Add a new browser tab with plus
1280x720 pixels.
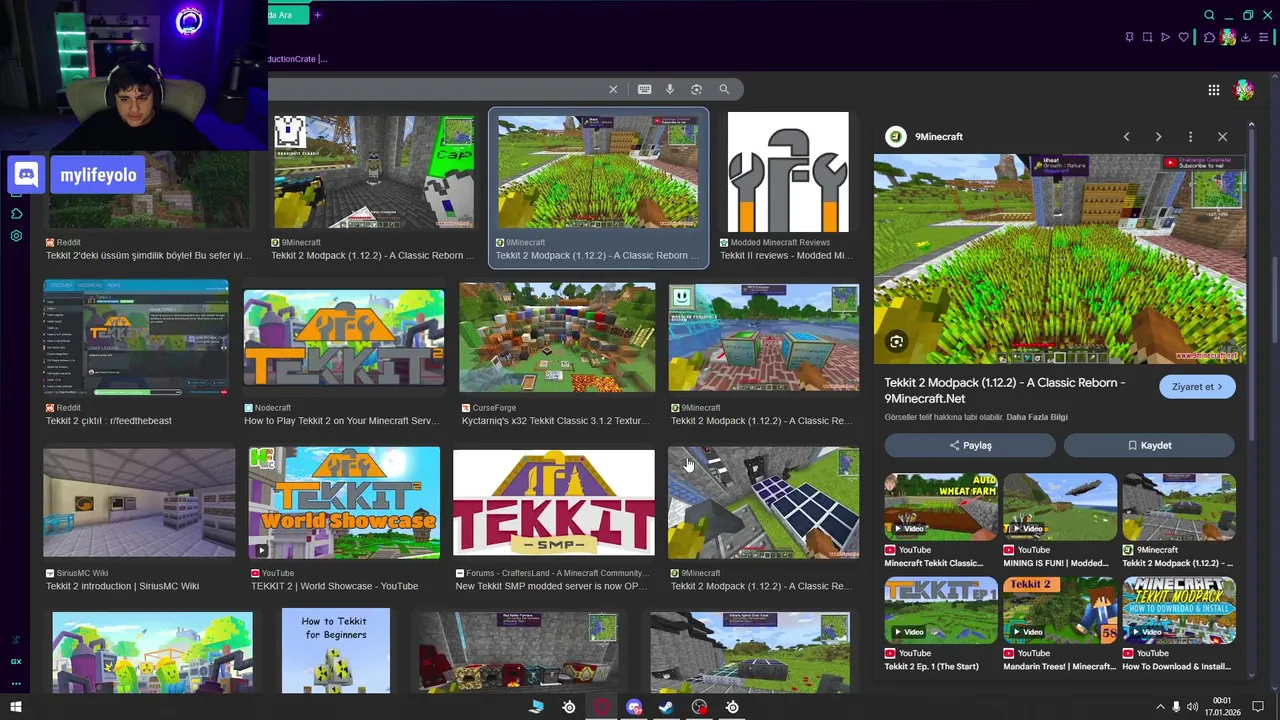(318, 15)
